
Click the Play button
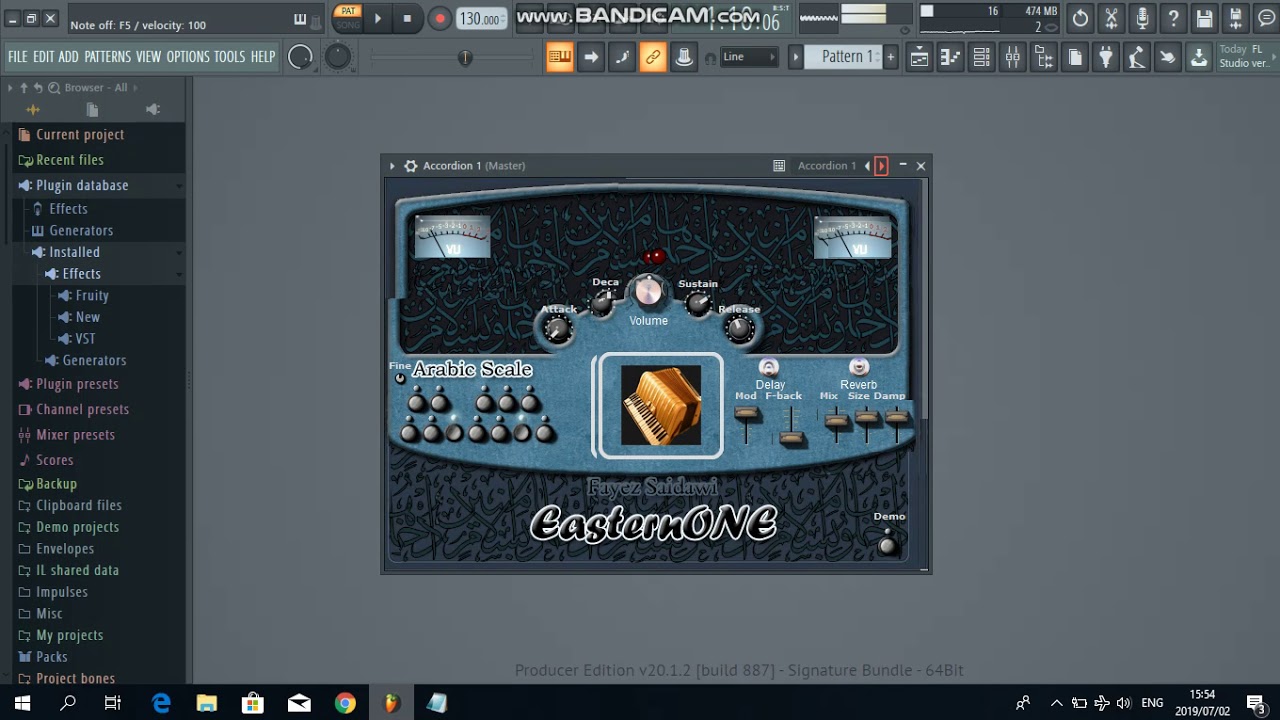pos(377,18)
